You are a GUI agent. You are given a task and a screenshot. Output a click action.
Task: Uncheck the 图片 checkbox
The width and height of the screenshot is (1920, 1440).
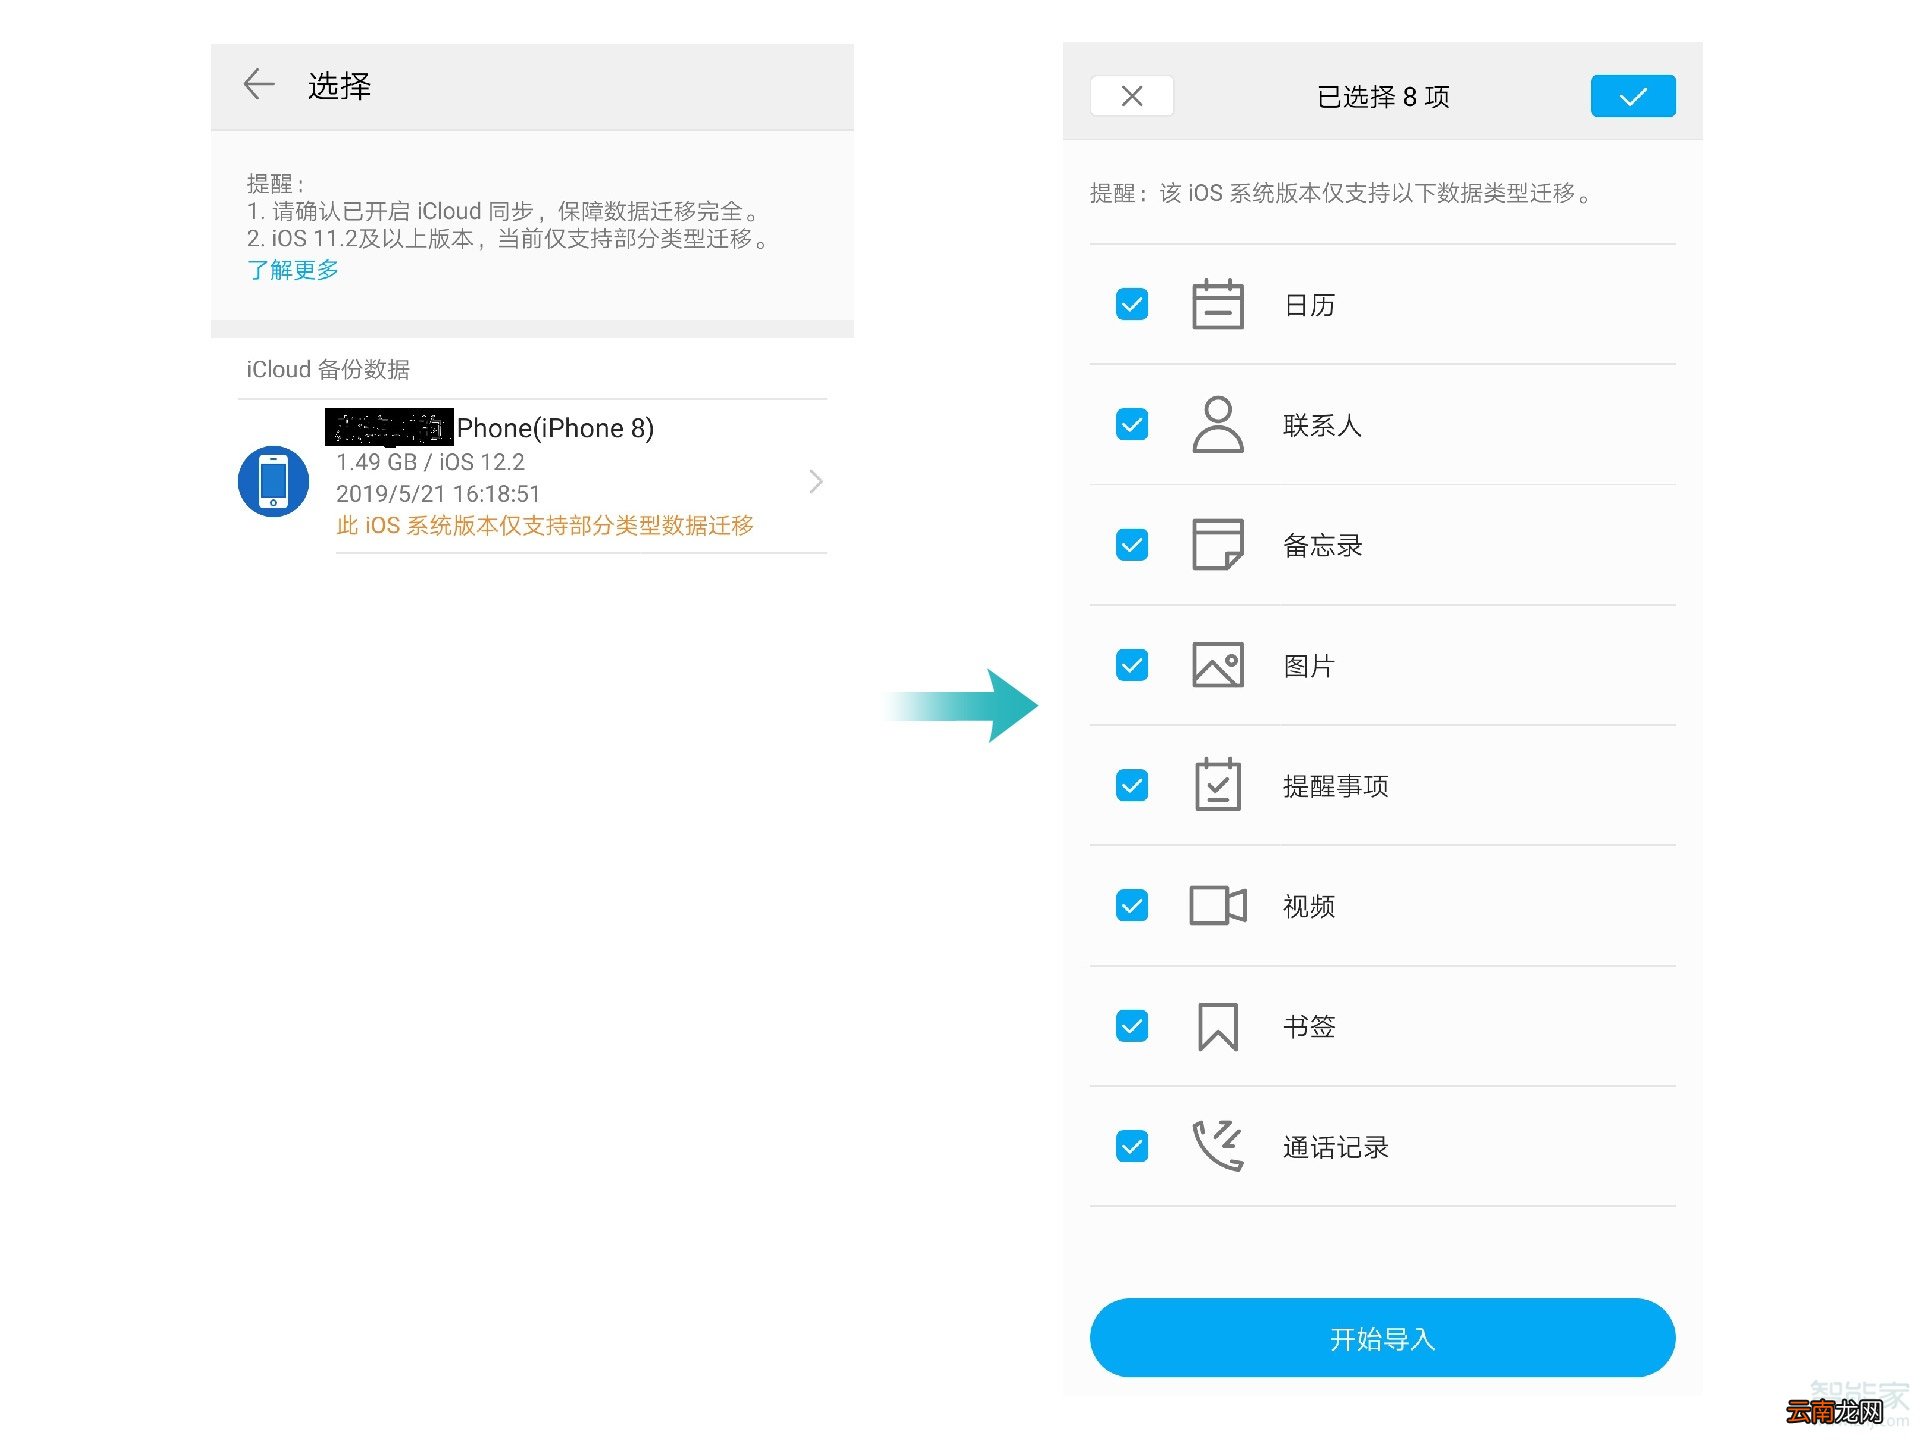[1131, 665]
